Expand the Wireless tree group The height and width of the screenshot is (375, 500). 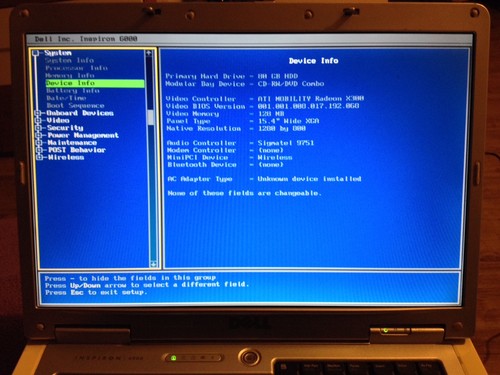pos(40,157)
